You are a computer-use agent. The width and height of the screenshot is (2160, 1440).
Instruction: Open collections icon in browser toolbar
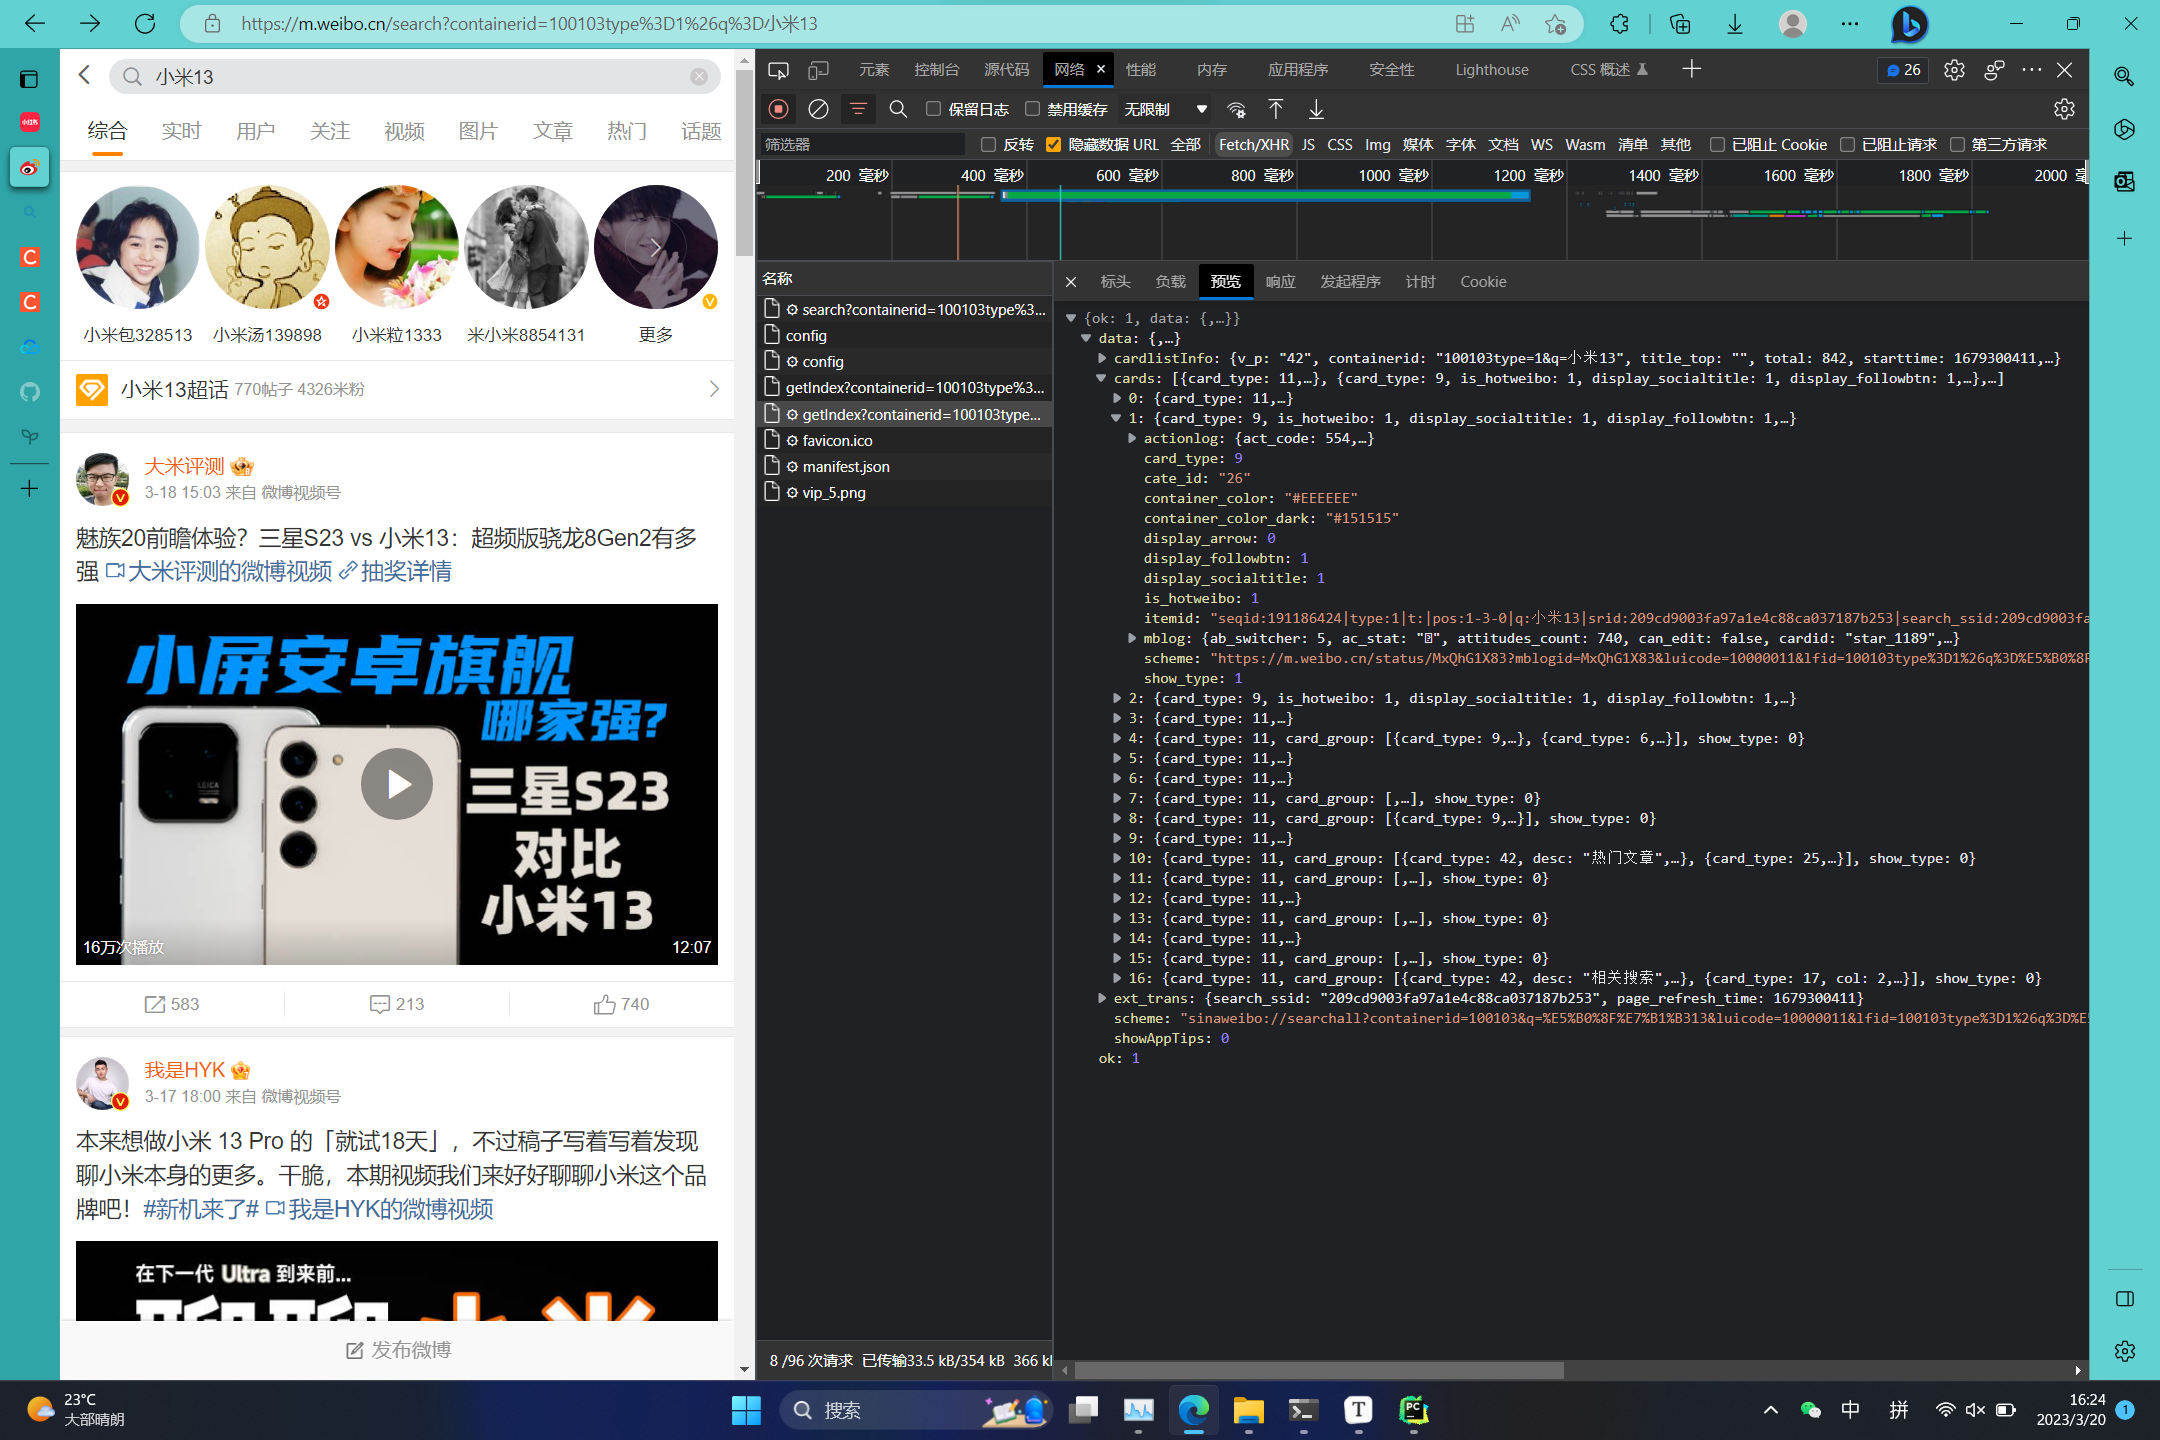coord(1680,24)
